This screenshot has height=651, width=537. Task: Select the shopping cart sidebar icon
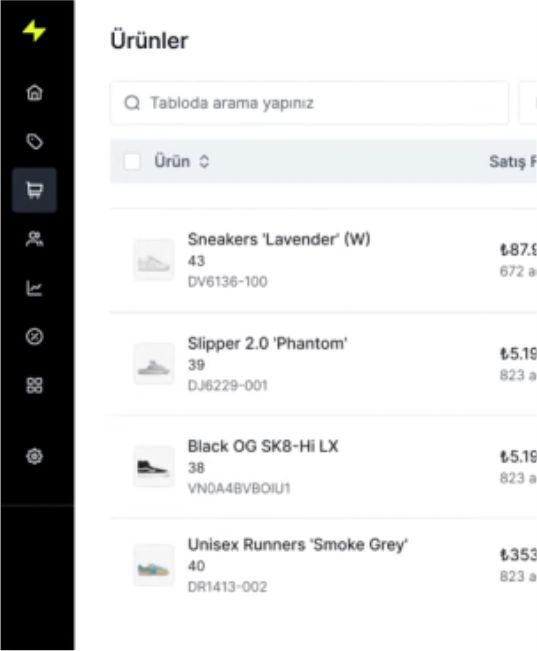[34, 190]
